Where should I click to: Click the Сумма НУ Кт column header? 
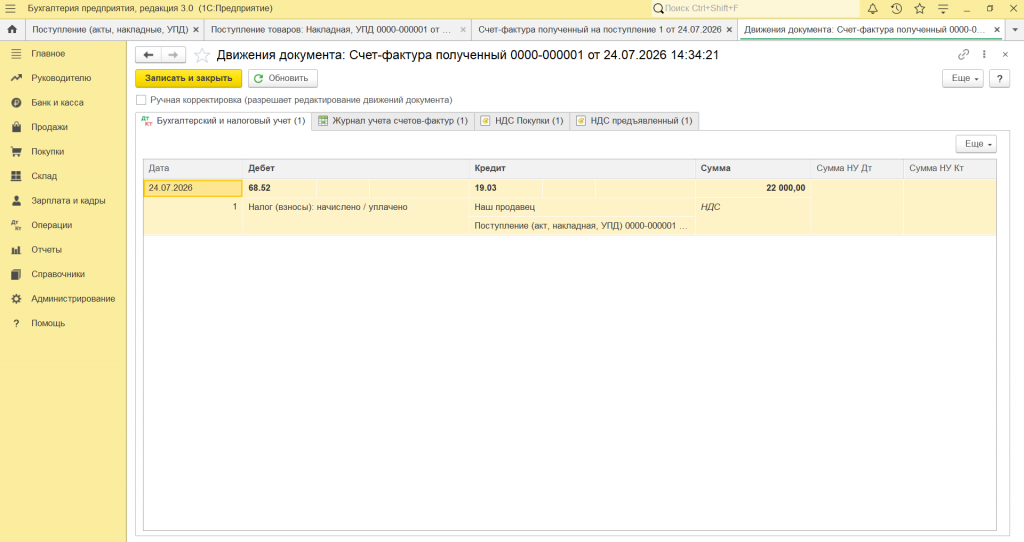point(950,168)
